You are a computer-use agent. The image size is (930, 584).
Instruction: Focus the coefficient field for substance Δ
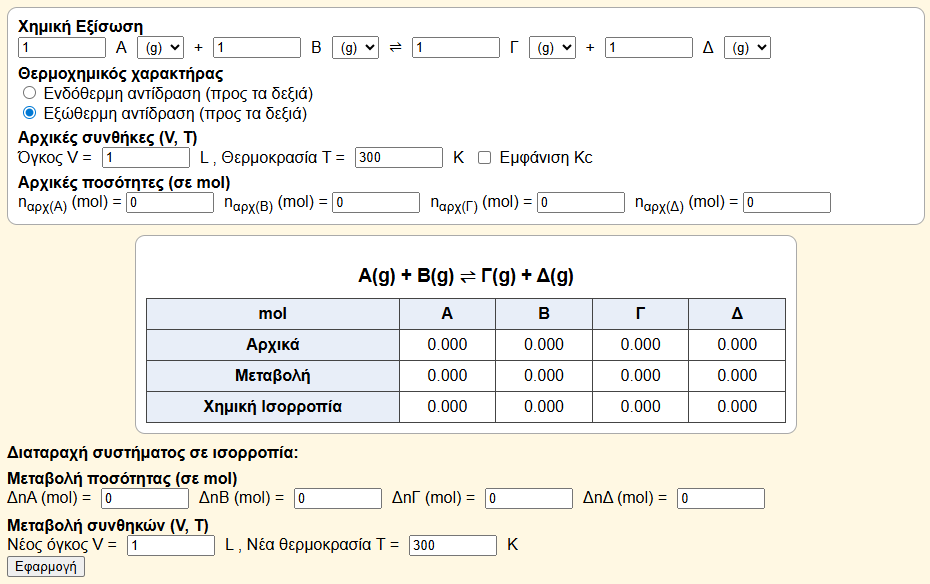[649, 47]
